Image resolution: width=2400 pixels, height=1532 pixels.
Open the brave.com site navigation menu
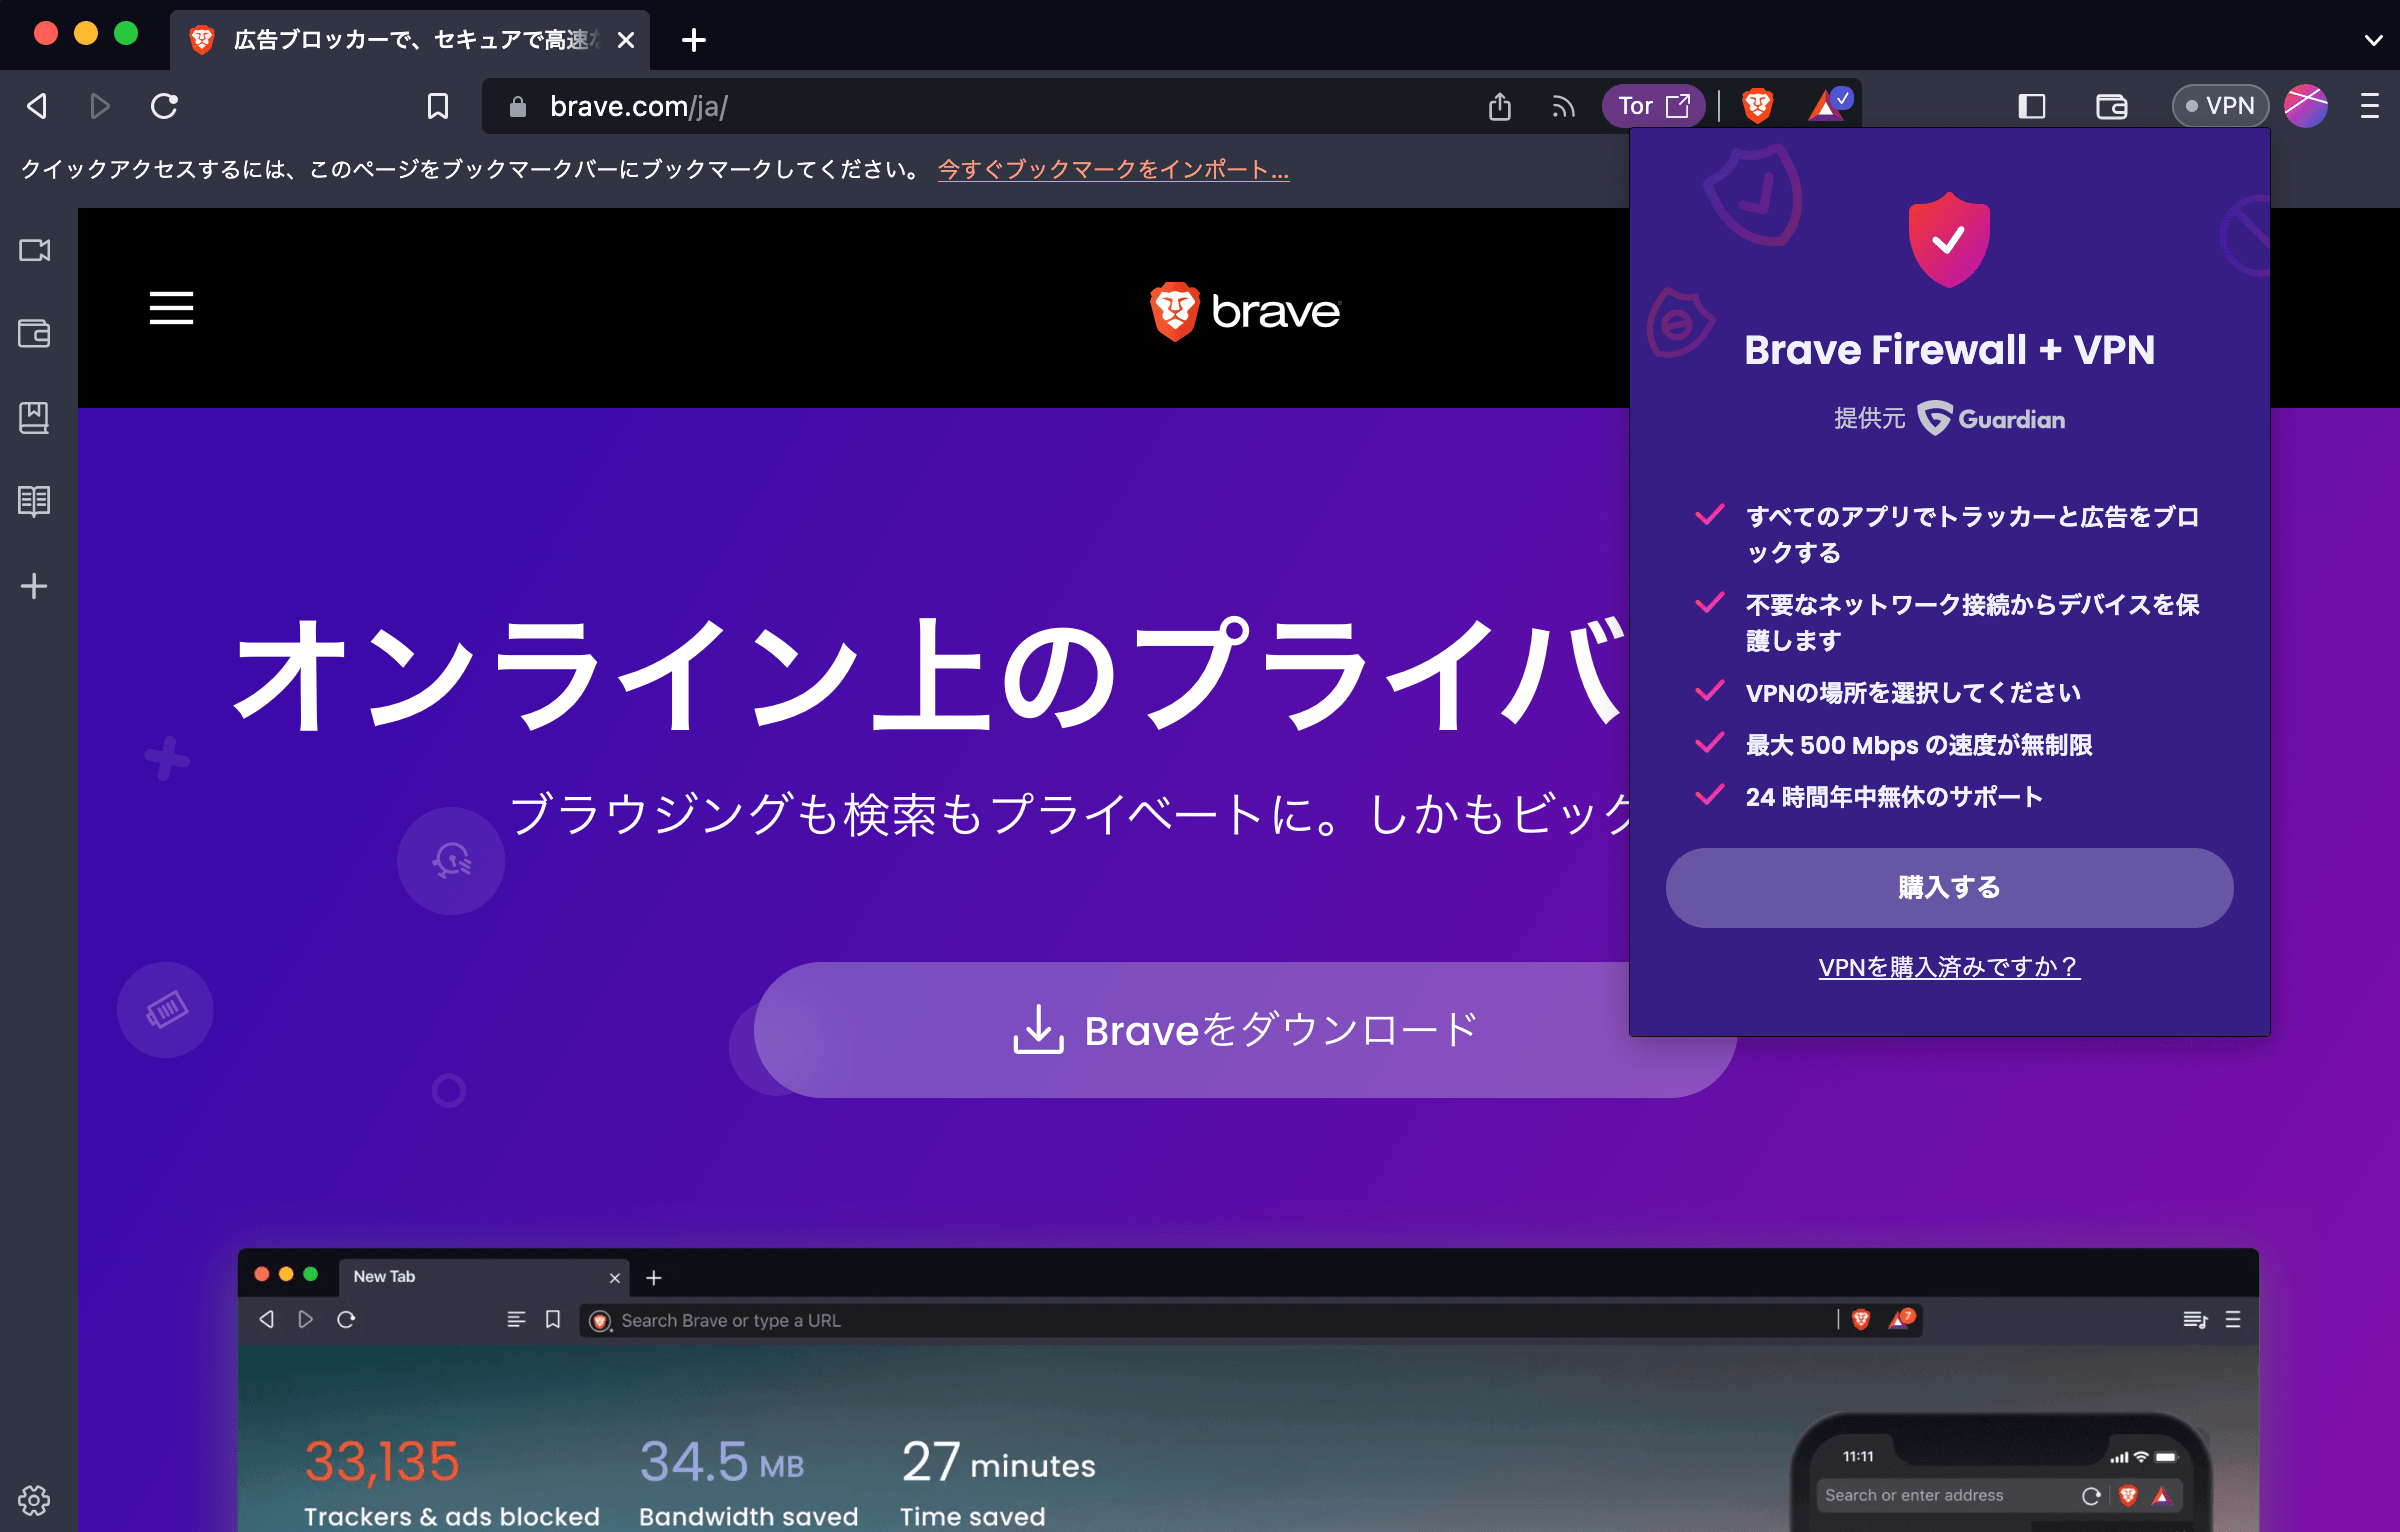point(171,309)
